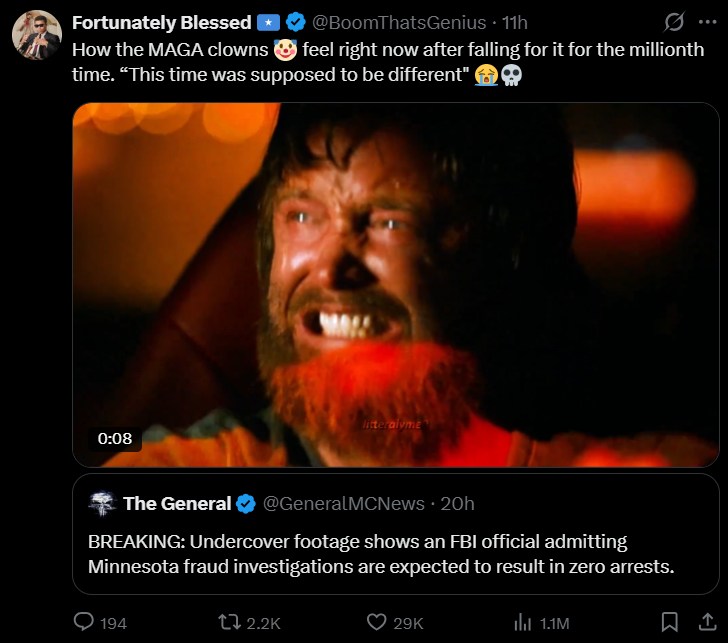Open The General quoted account avatar
728x643 pixels.
pyautogui.click(x=102, y=503)
